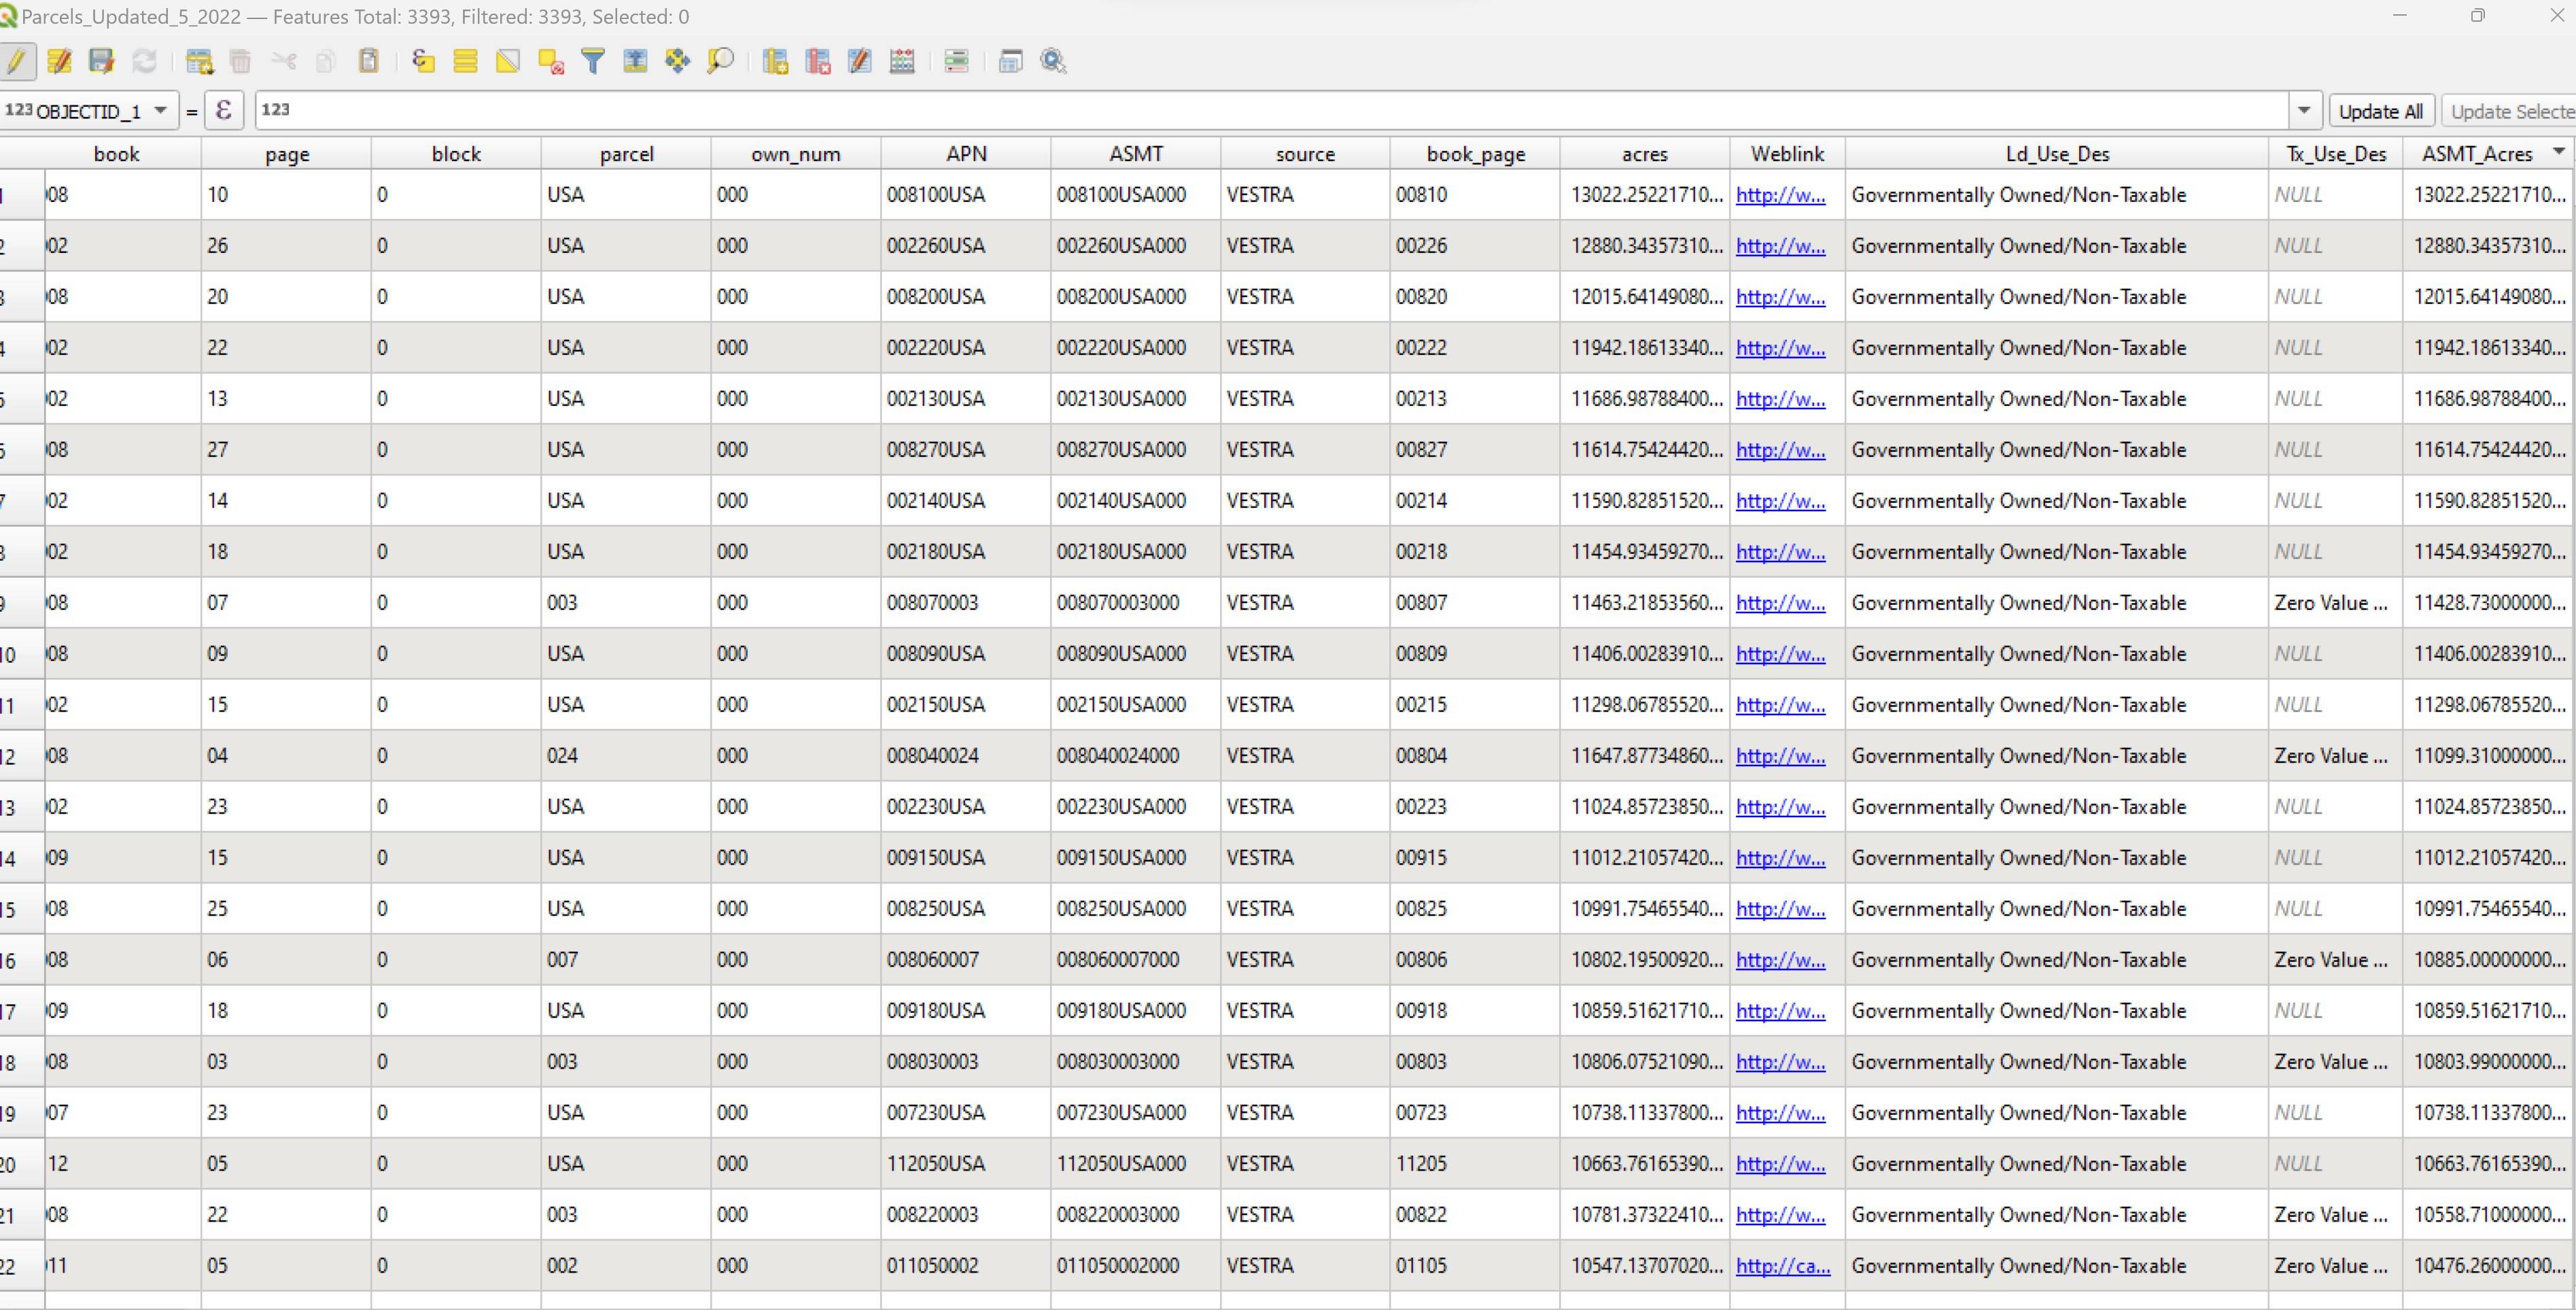This screenshot has height=1310, width=2576.
Task: Delete a field column
Action: click(817, 61)
